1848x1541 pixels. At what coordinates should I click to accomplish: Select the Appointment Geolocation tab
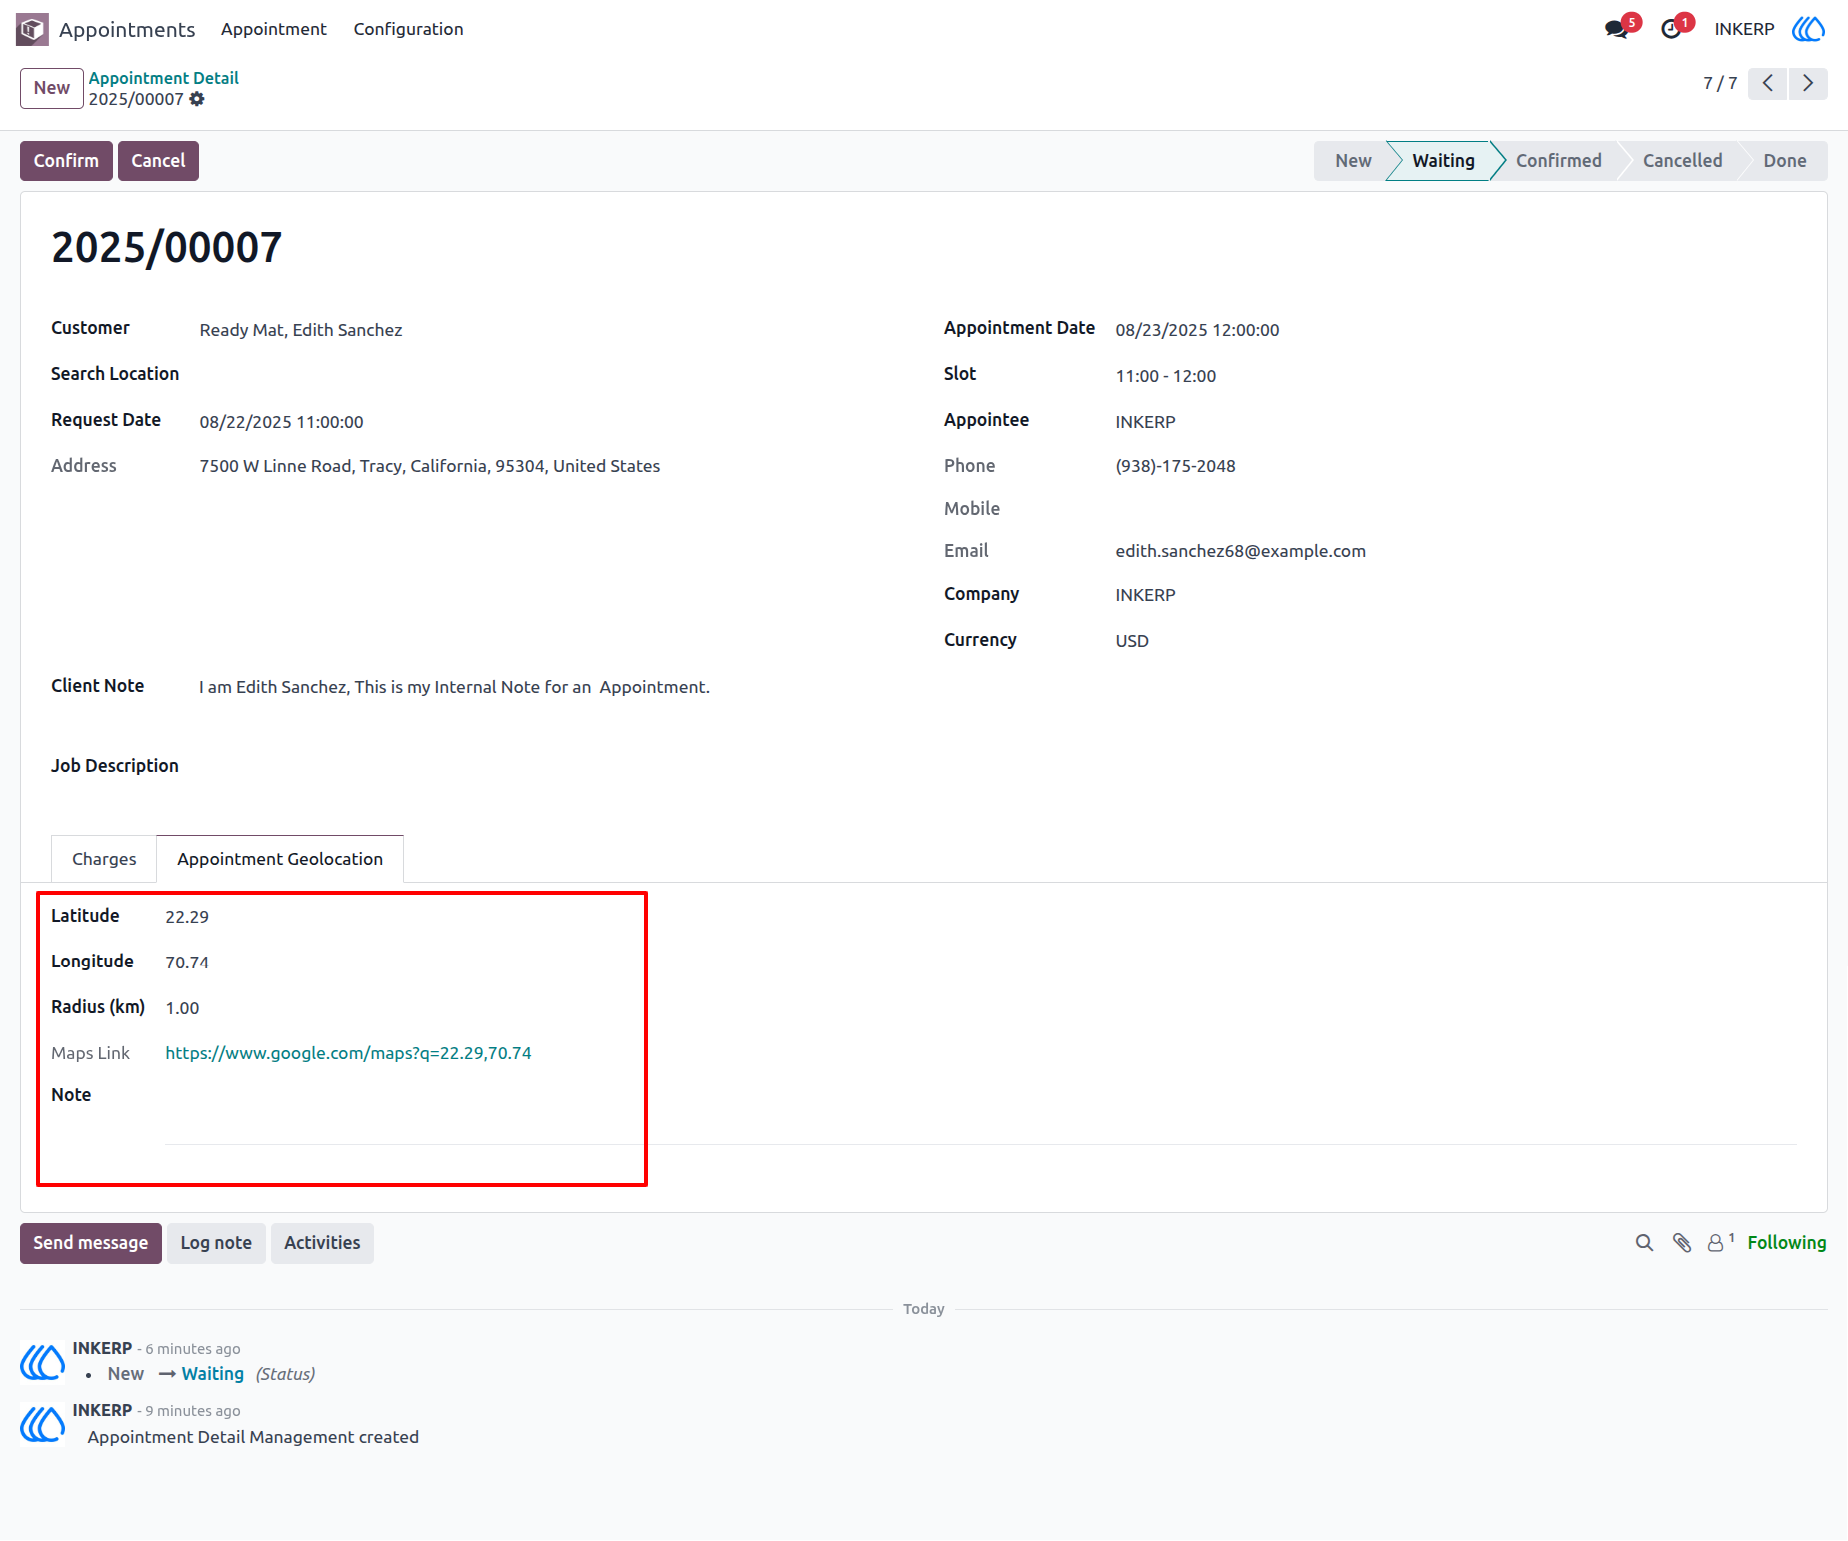coord(280,859)
